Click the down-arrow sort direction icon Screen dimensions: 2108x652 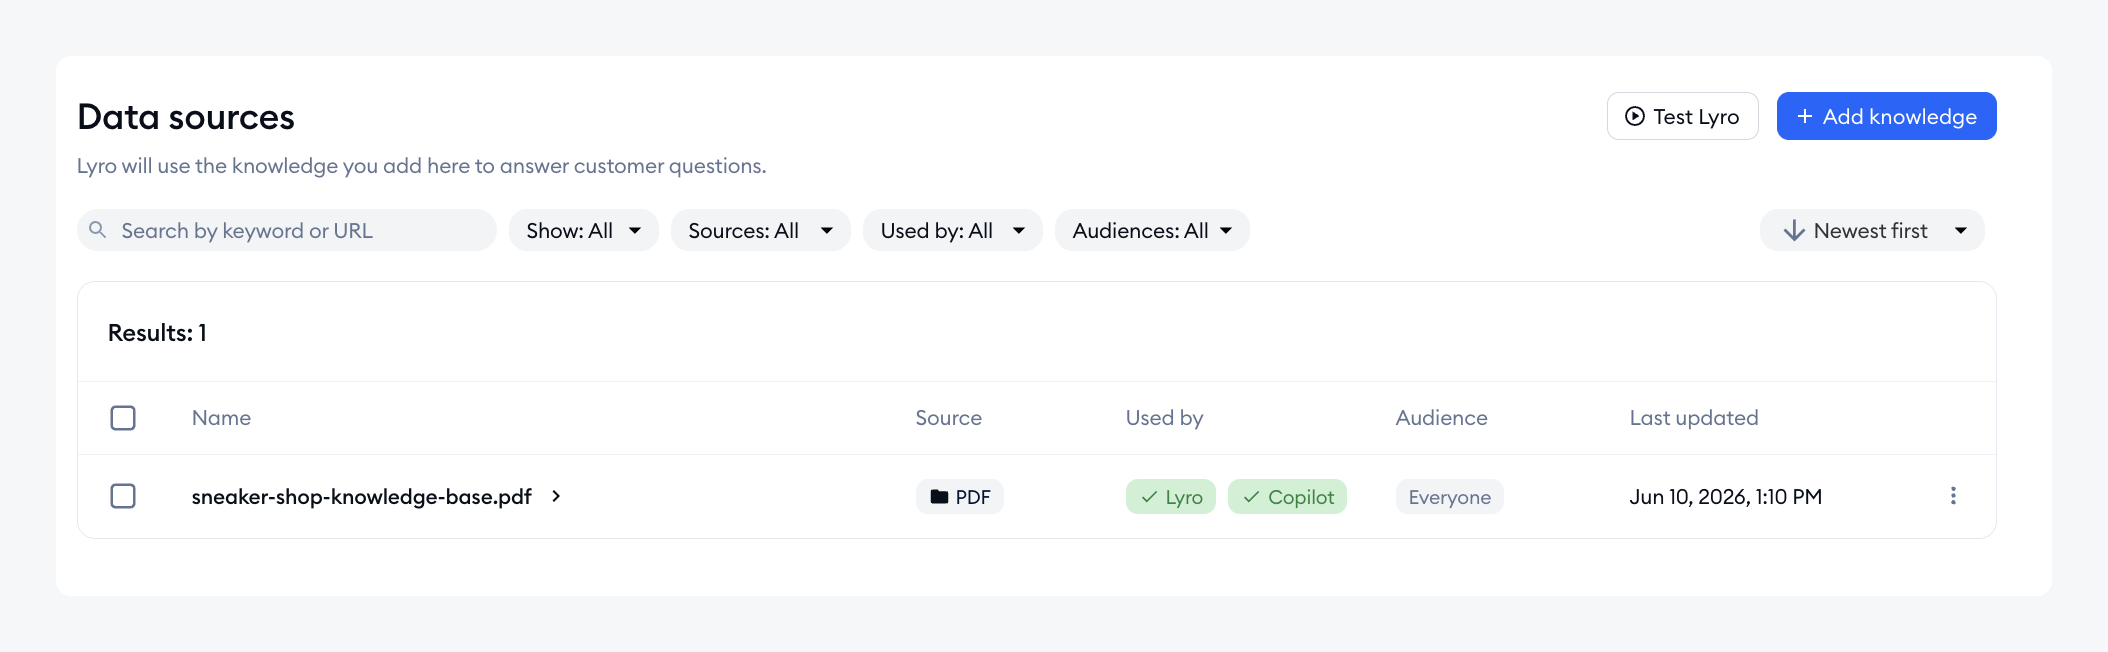pyautogui.click(x=1794, y=230)
